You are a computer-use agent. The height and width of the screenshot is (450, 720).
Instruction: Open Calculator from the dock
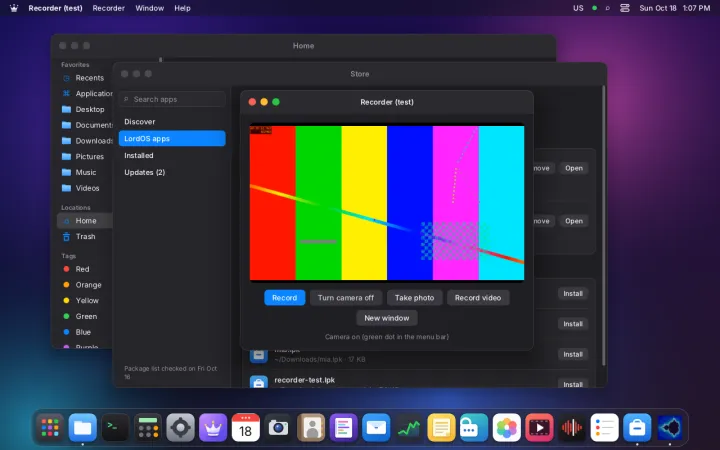(x=148, y=428)
